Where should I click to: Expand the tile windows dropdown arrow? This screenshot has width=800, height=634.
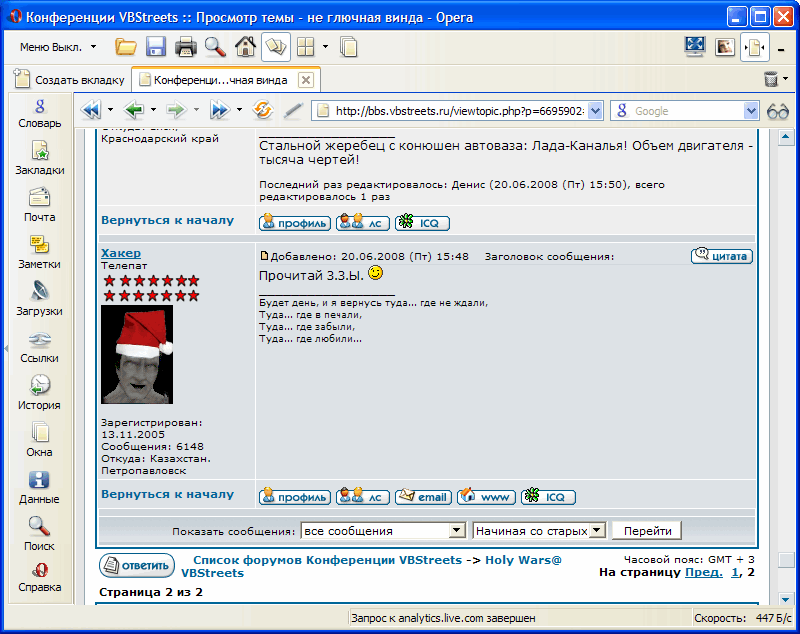point(326,47)
